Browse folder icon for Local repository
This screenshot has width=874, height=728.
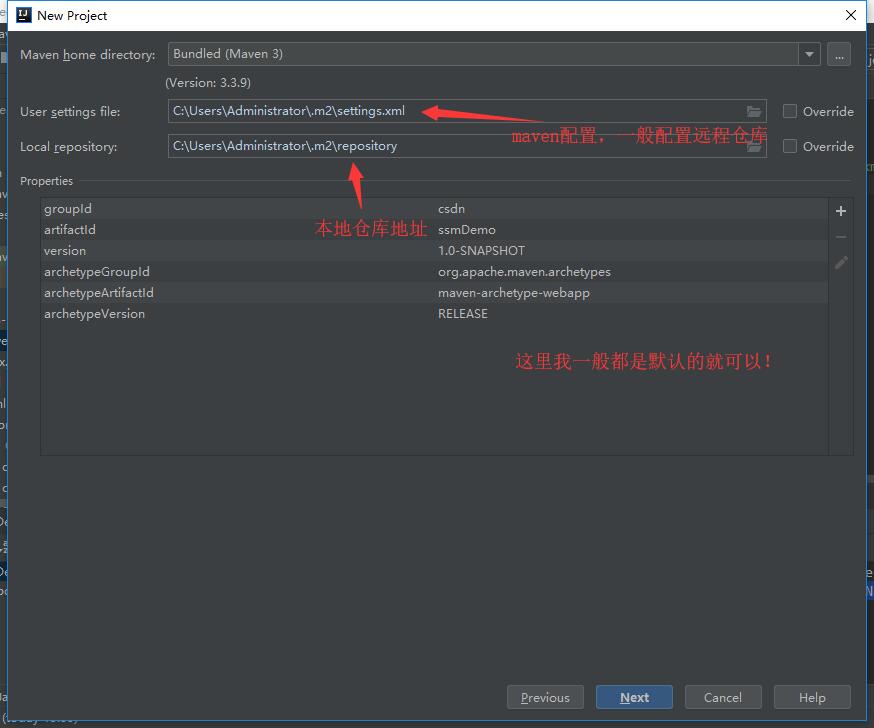[x=754, y=147]
